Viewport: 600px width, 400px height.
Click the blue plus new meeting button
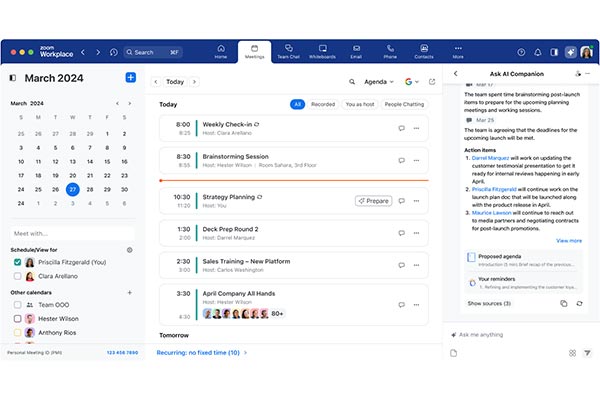click(131, 78)
